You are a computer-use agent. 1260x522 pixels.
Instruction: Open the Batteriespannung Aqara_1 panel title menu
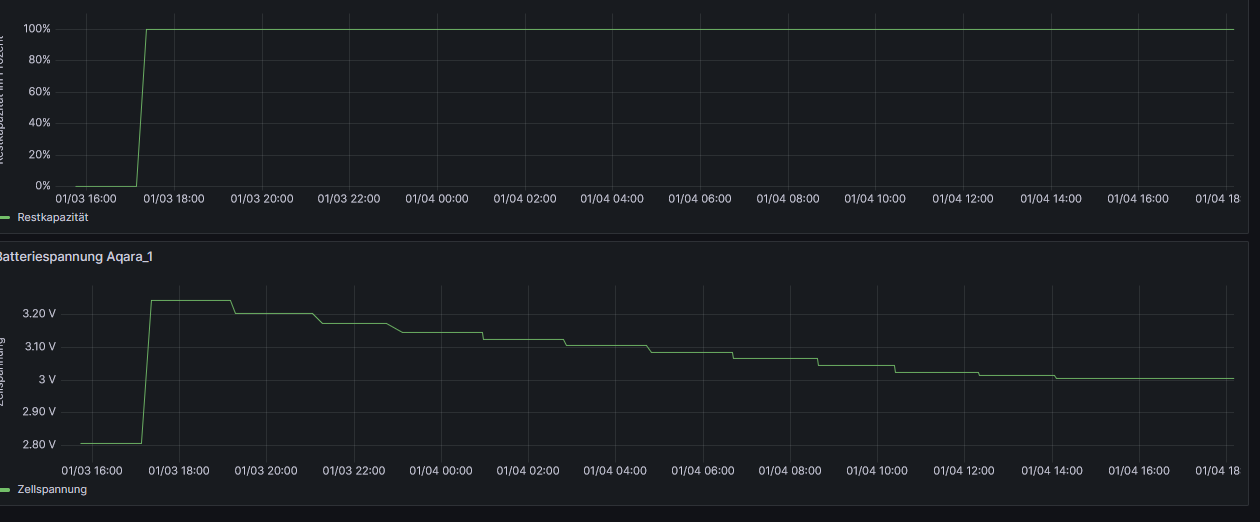coord(76,257)
